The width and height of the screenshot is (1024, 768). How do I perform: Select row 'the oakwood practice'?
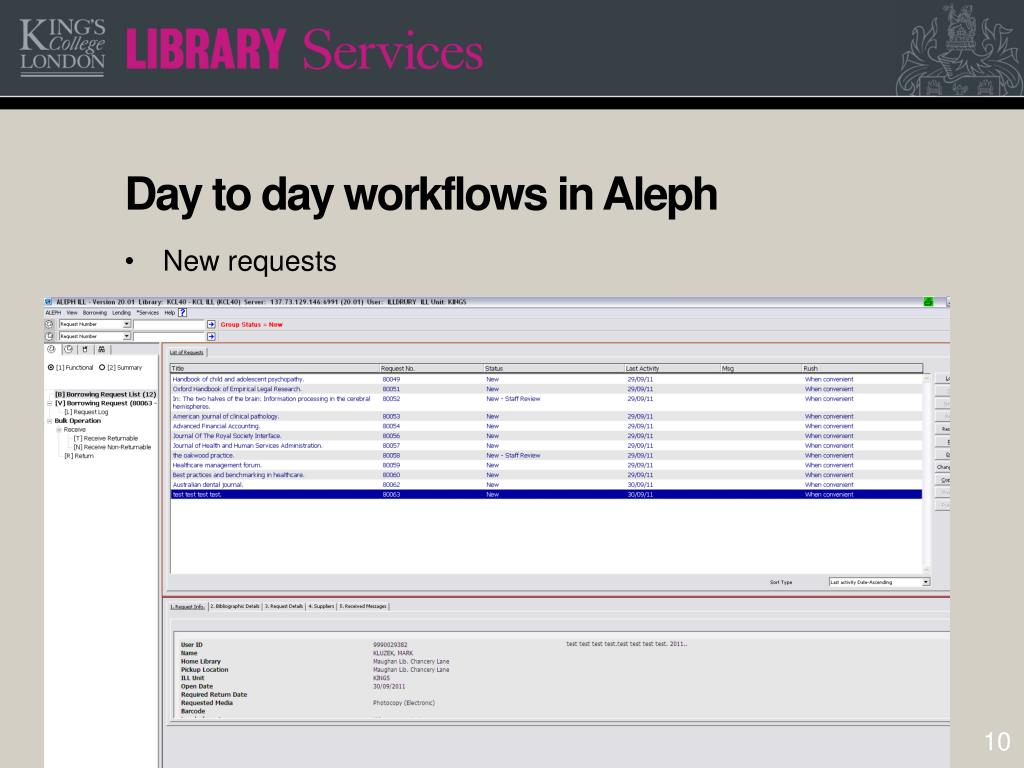point(547,456)
